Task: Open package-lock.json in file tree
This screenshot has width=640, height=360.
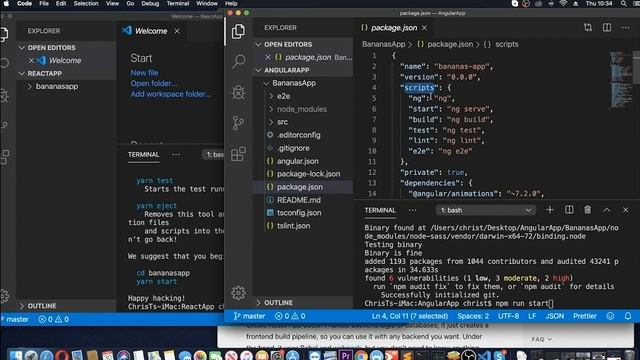Action: pos(303,174)
